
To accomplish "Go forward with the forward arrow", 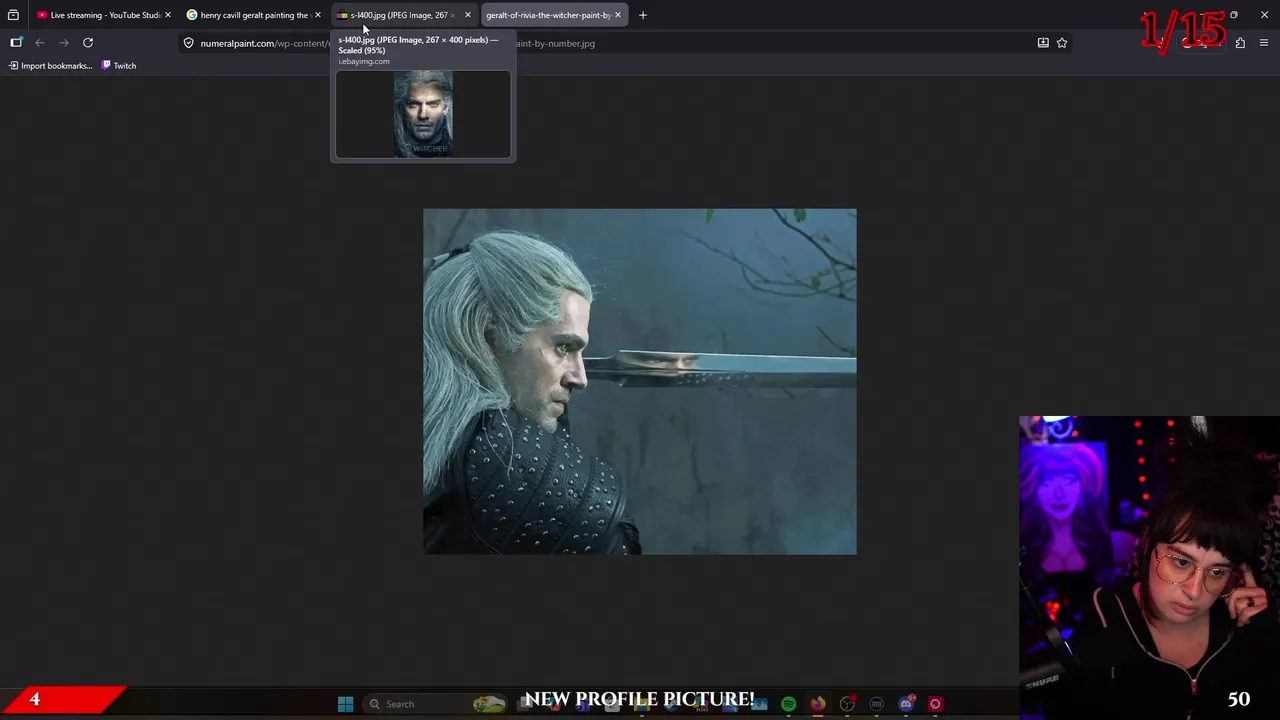I will (x=64, y=42).
